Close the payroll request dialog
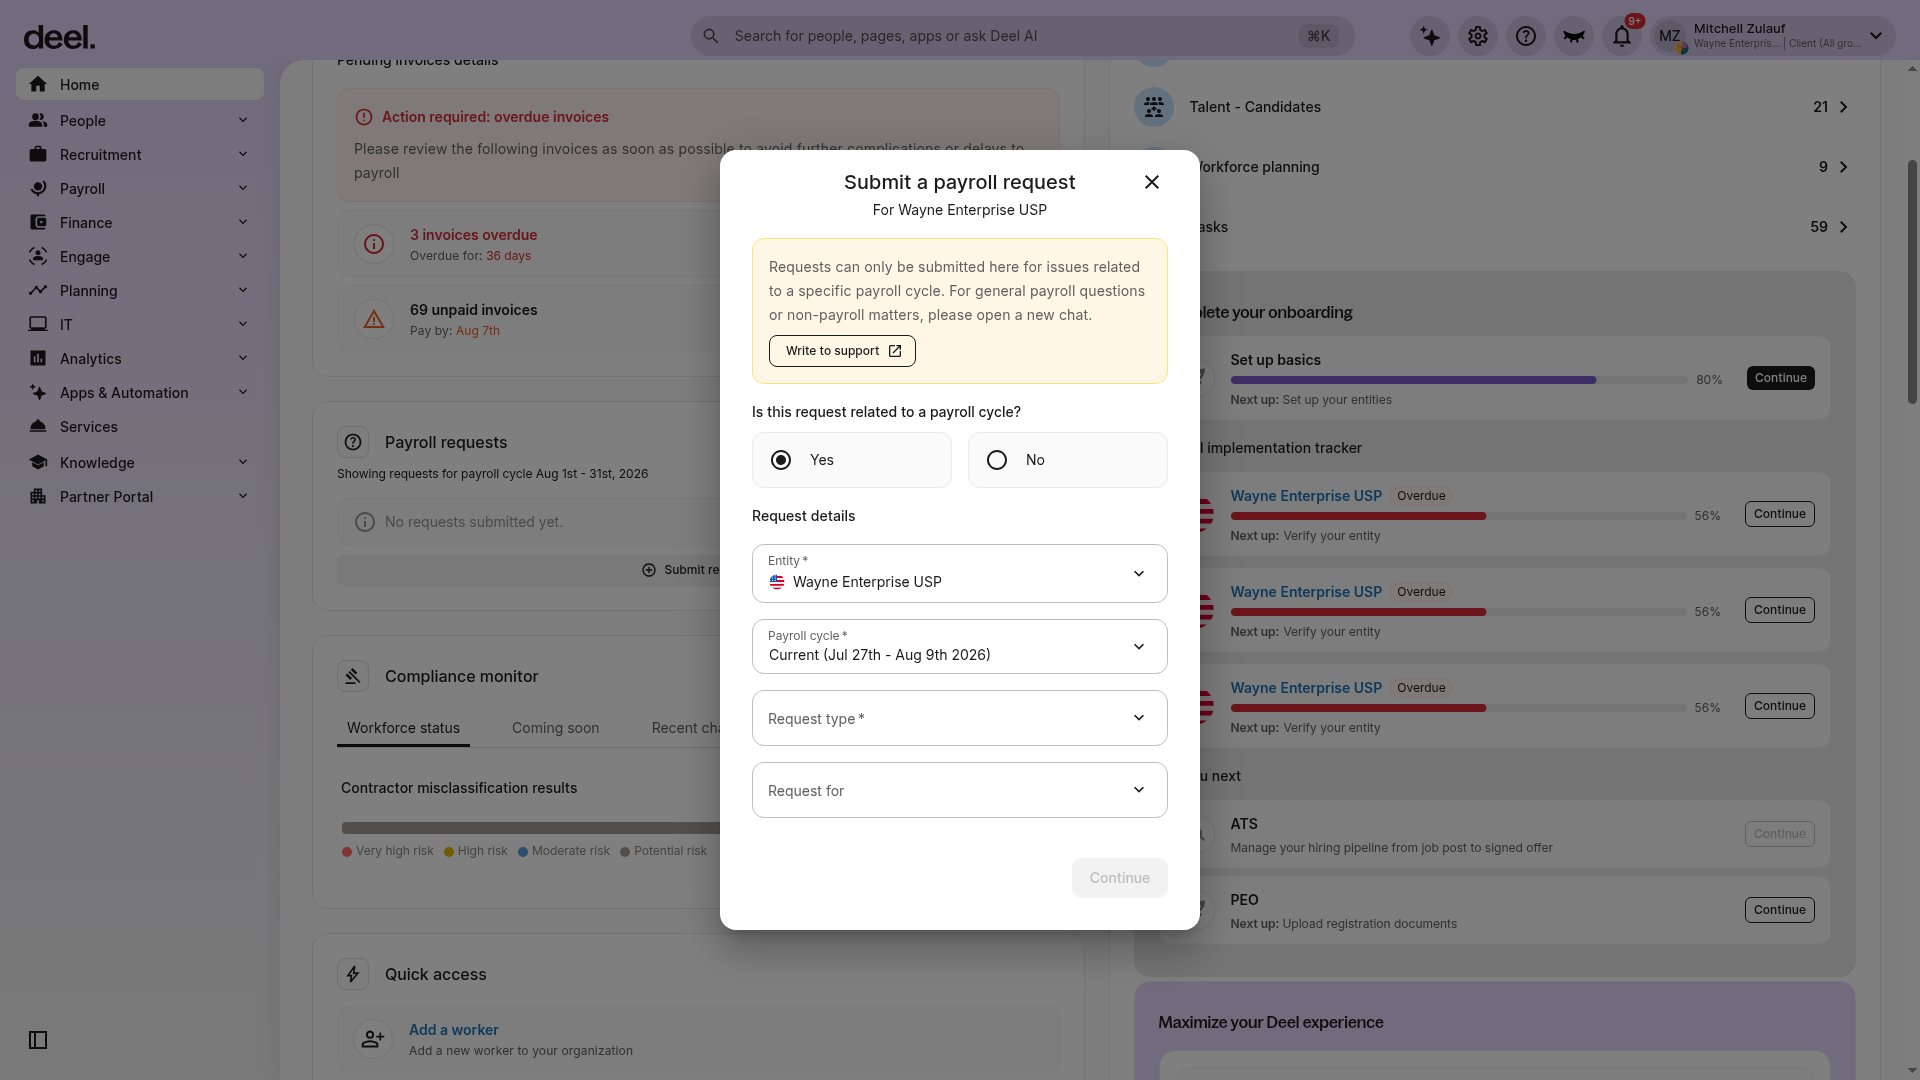Image resolution: width=1920 pixels, height=1080 pixels. [x=1152, y=182]
